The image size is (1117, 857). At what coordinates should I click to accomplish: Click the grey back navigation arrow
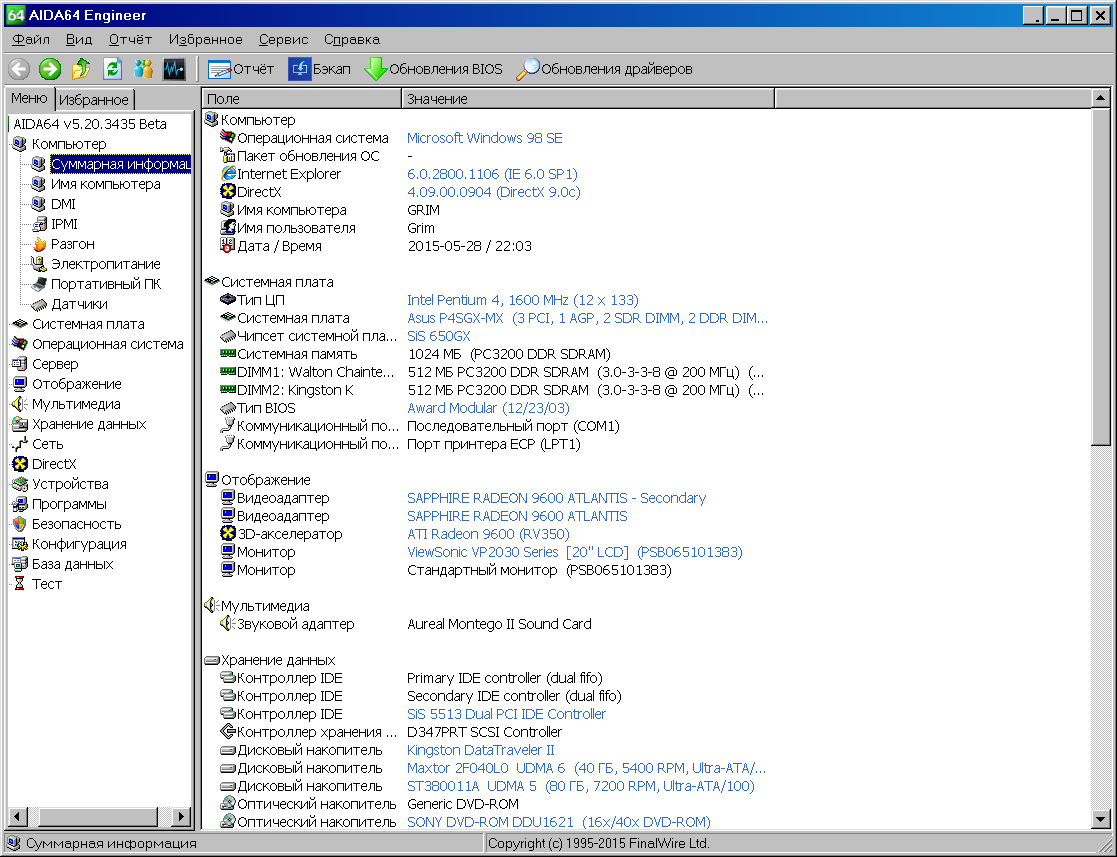point(19,69)
